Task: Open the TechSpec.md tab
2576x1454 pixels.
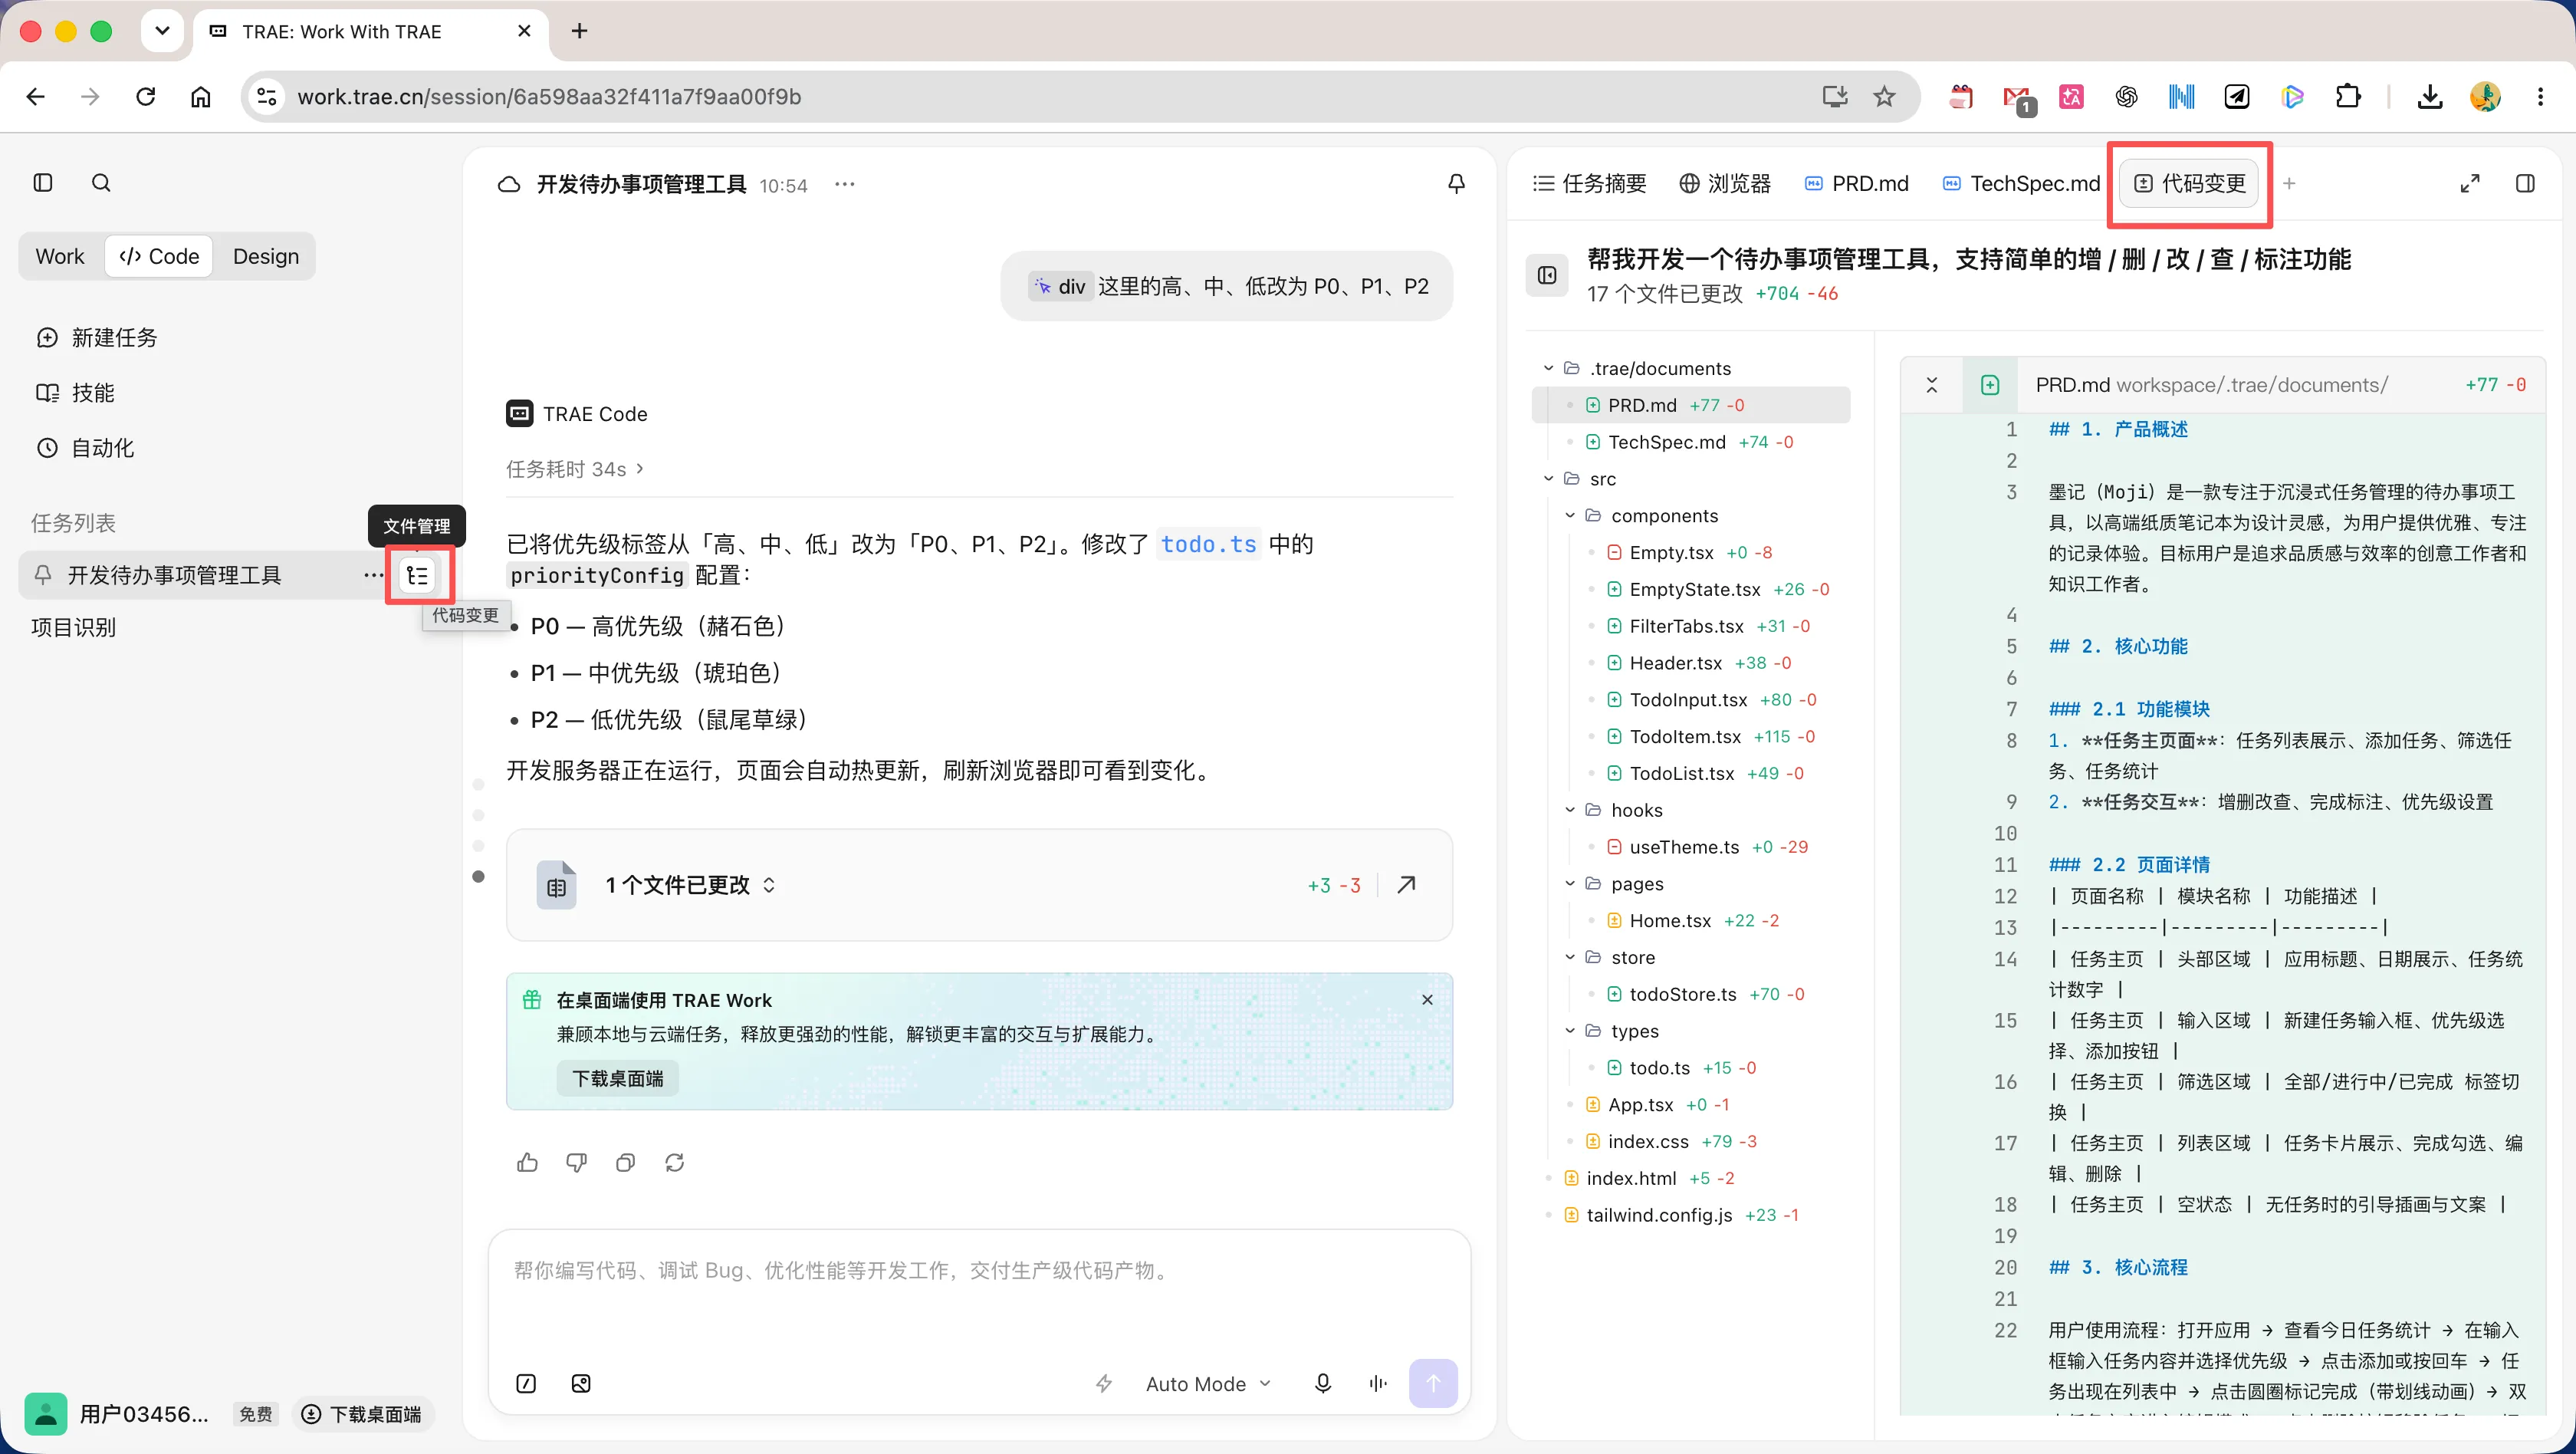Action: pyautogui.click(x=2022, y=184)
